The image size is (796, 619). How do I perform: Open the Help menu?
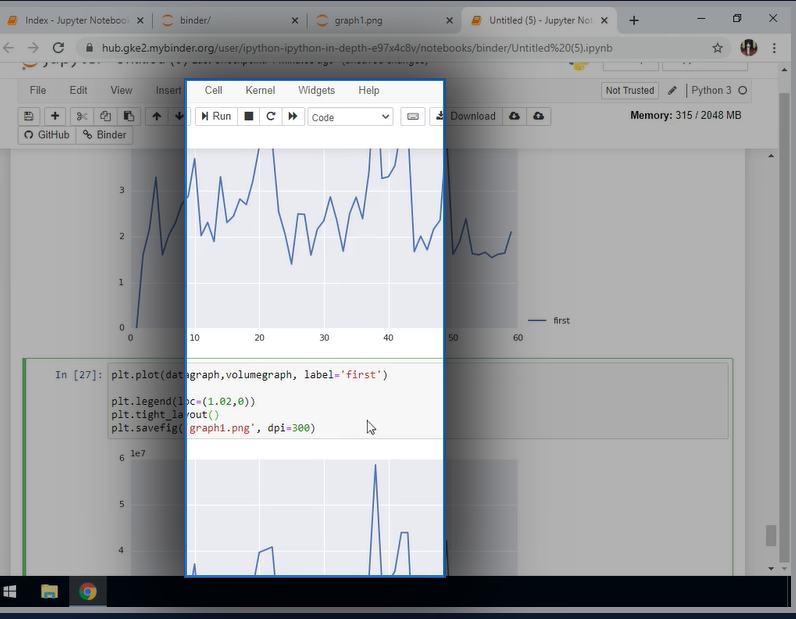click(369, 90)
